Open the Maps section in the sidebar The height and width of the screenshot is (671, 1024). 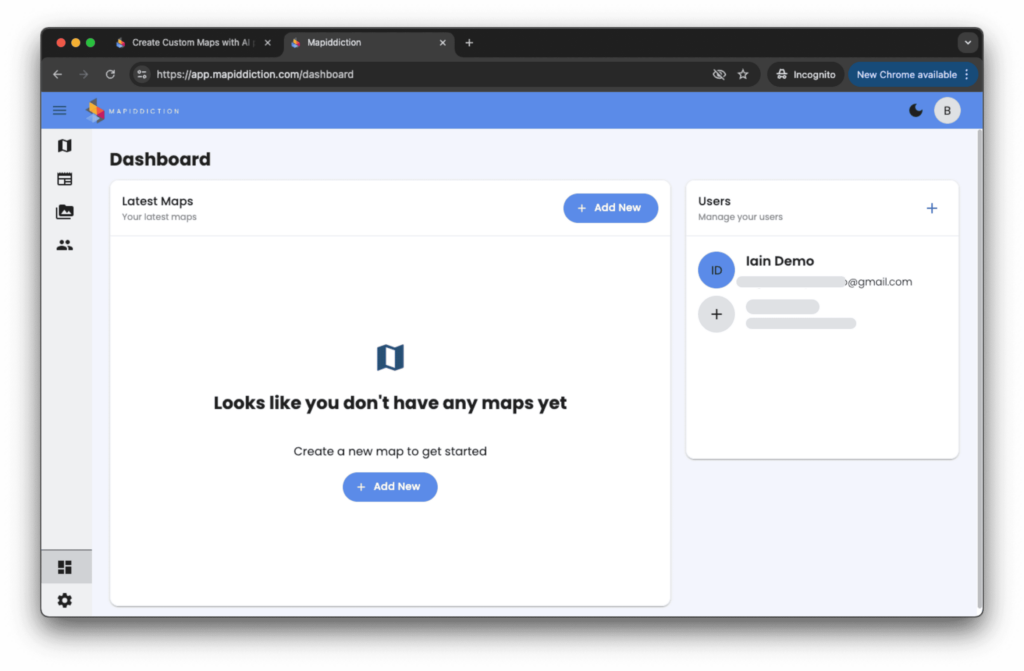pos(65,146)
